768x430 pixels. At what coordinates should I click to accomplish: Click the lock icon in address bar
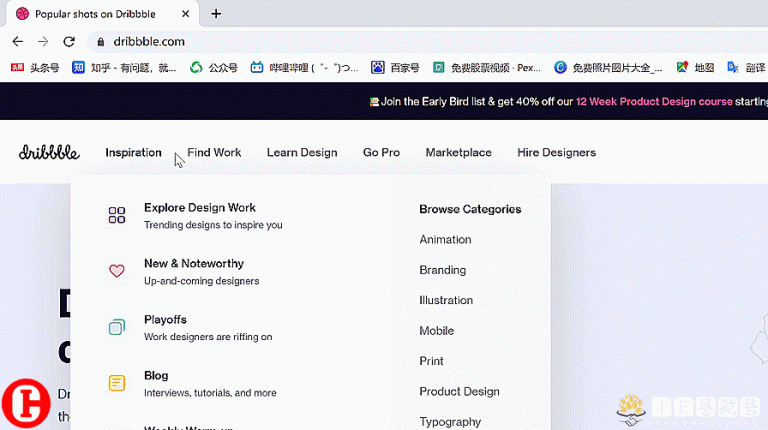(x=101, y=42)
